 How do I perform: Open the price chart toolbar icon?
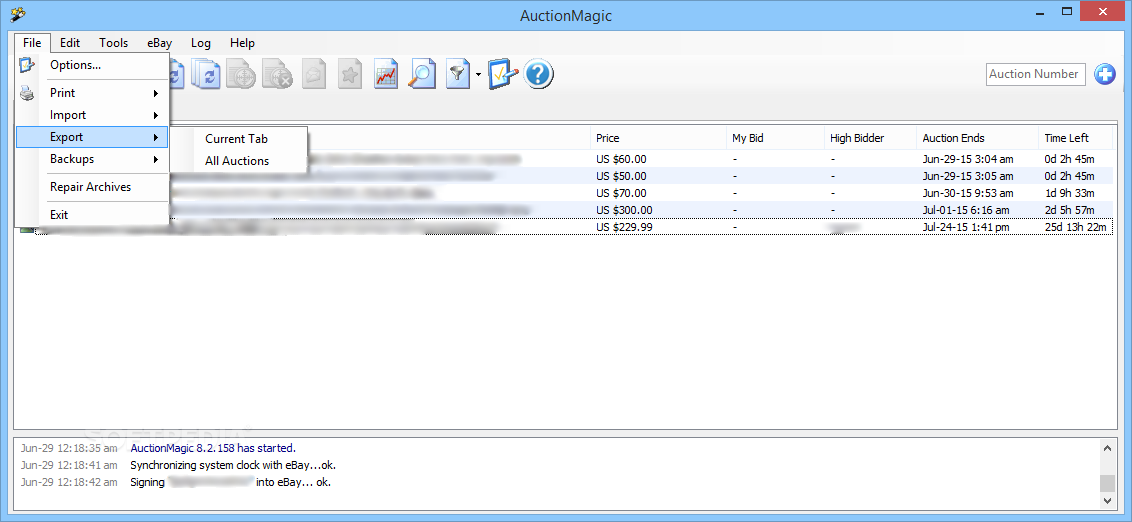[x=386, y=74]
